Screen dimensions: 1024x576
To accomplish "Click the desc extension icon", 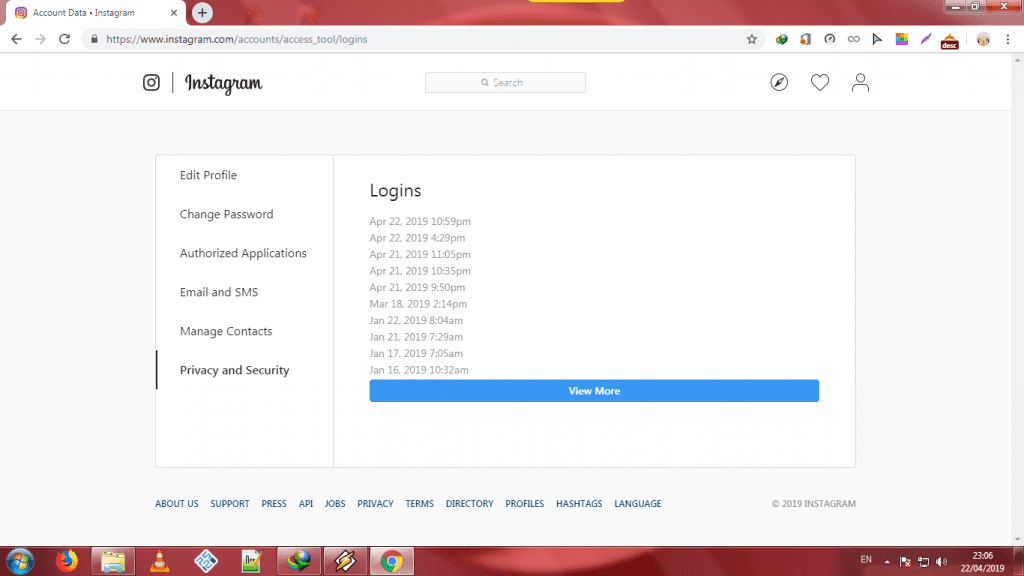I will (x=950, y=40).
